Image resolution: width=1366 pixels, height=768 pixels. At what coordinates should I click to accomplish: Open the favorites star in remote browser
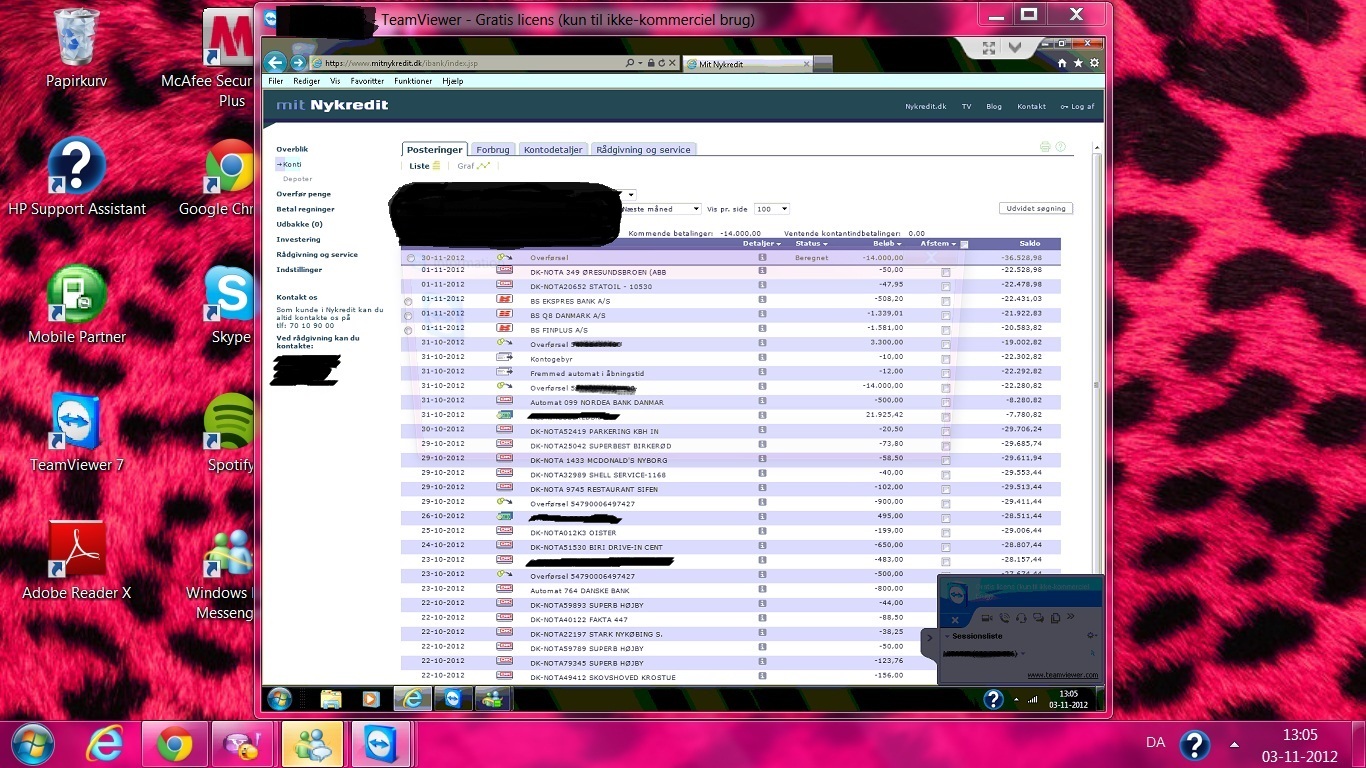click(1078, 63)
